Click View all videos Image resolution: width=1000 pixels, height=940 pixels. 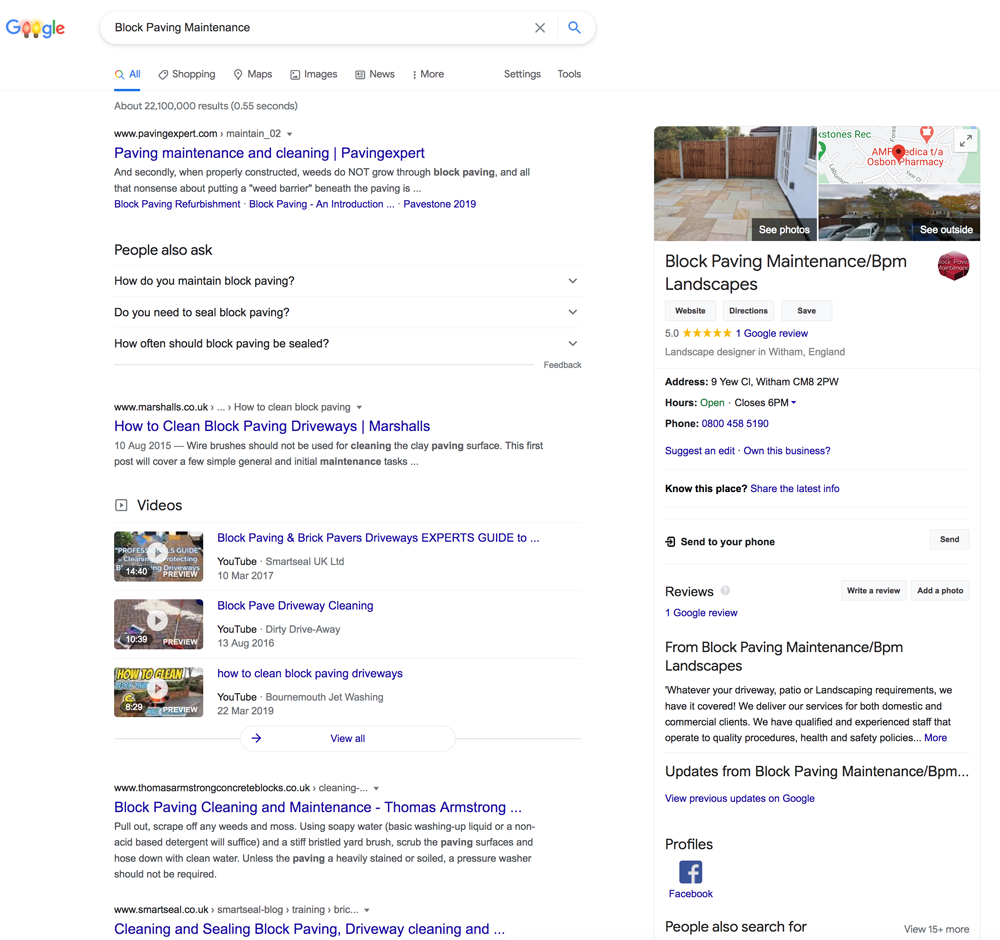tap(348, 738)
